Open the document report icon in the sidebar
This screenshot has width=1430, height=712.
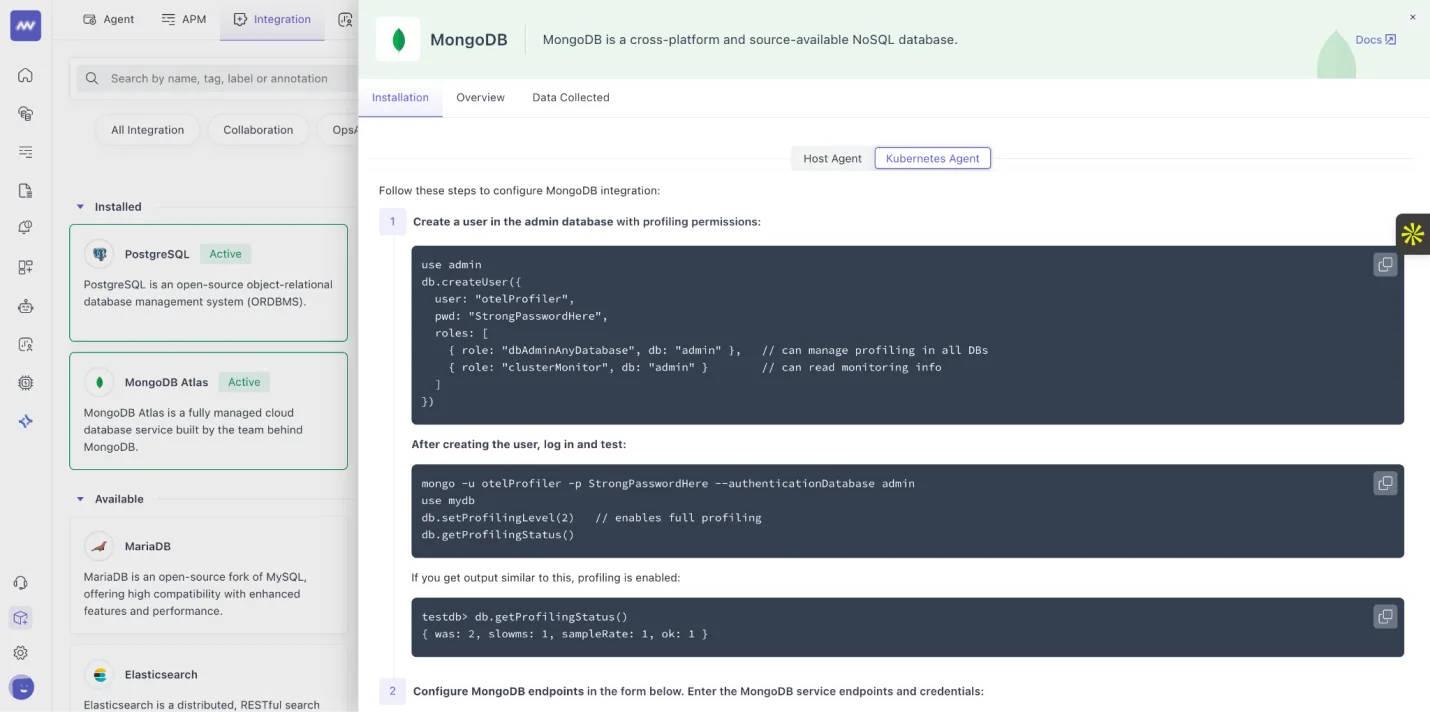(x=25, y=190)
